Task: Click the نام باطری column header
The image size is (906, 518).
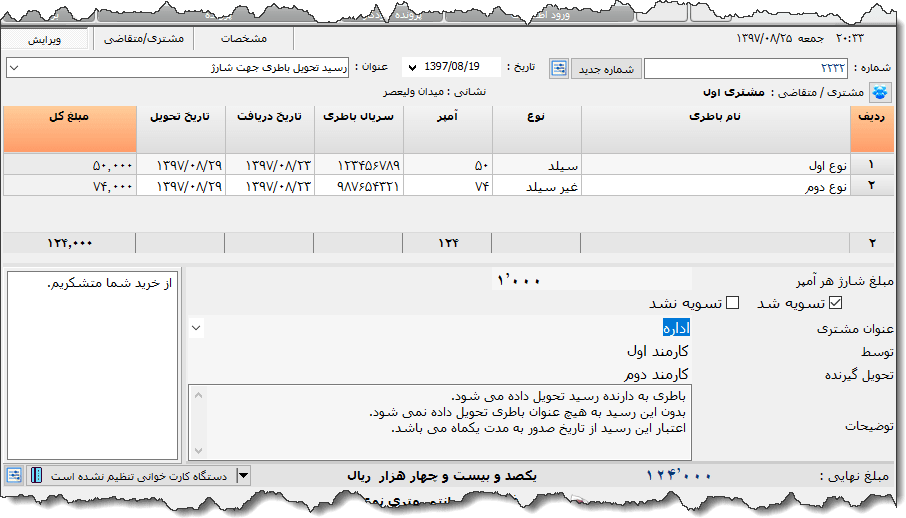Action: tap(716, 129)
